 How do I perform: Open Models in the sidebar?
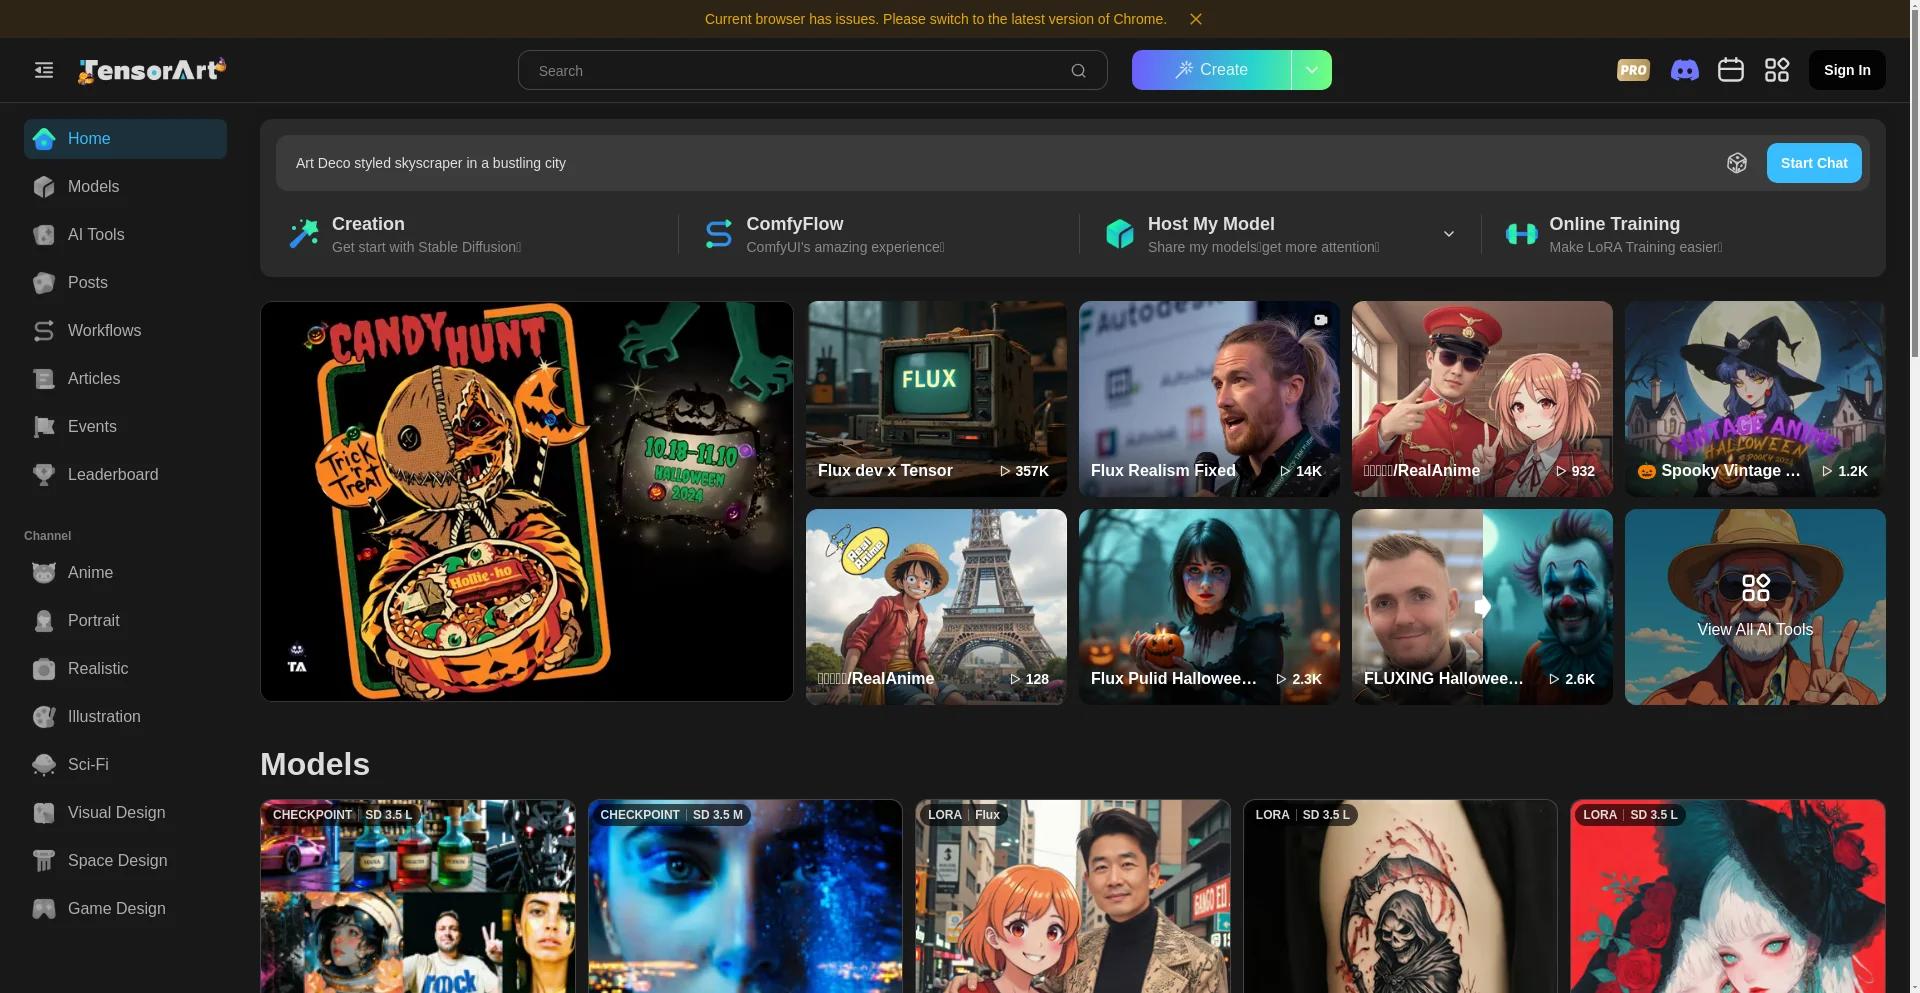click(125, 187)
